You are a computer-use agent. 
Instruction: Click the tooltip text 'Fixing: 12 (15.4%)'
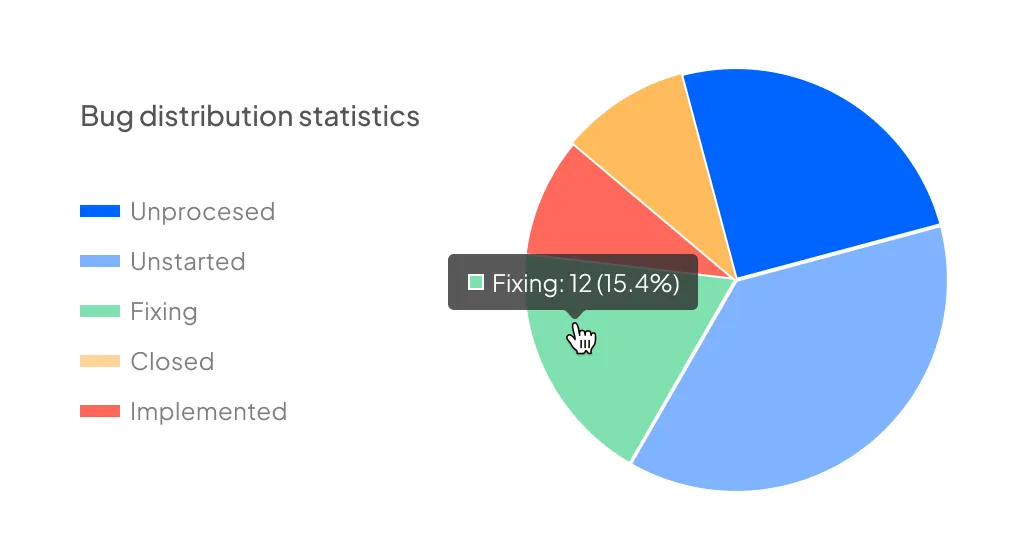586,283
